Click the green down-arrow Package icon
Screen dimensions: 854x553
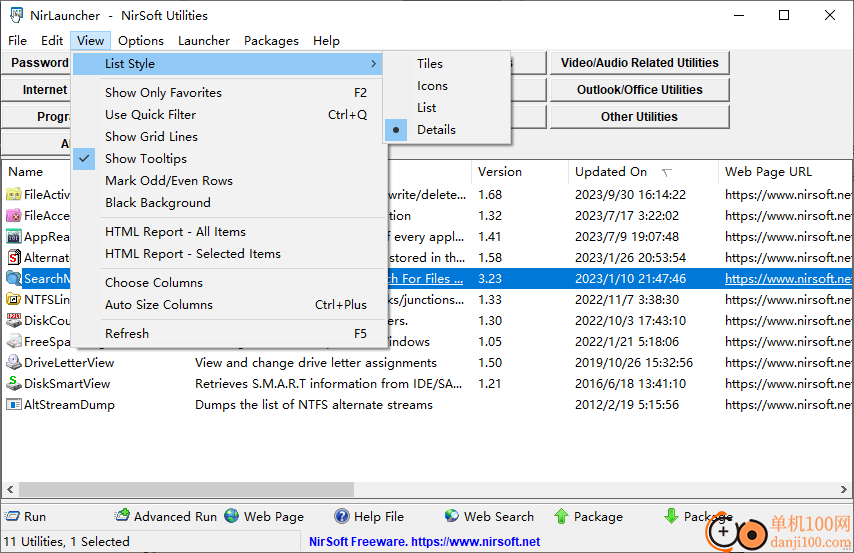[x=672, y=515]
